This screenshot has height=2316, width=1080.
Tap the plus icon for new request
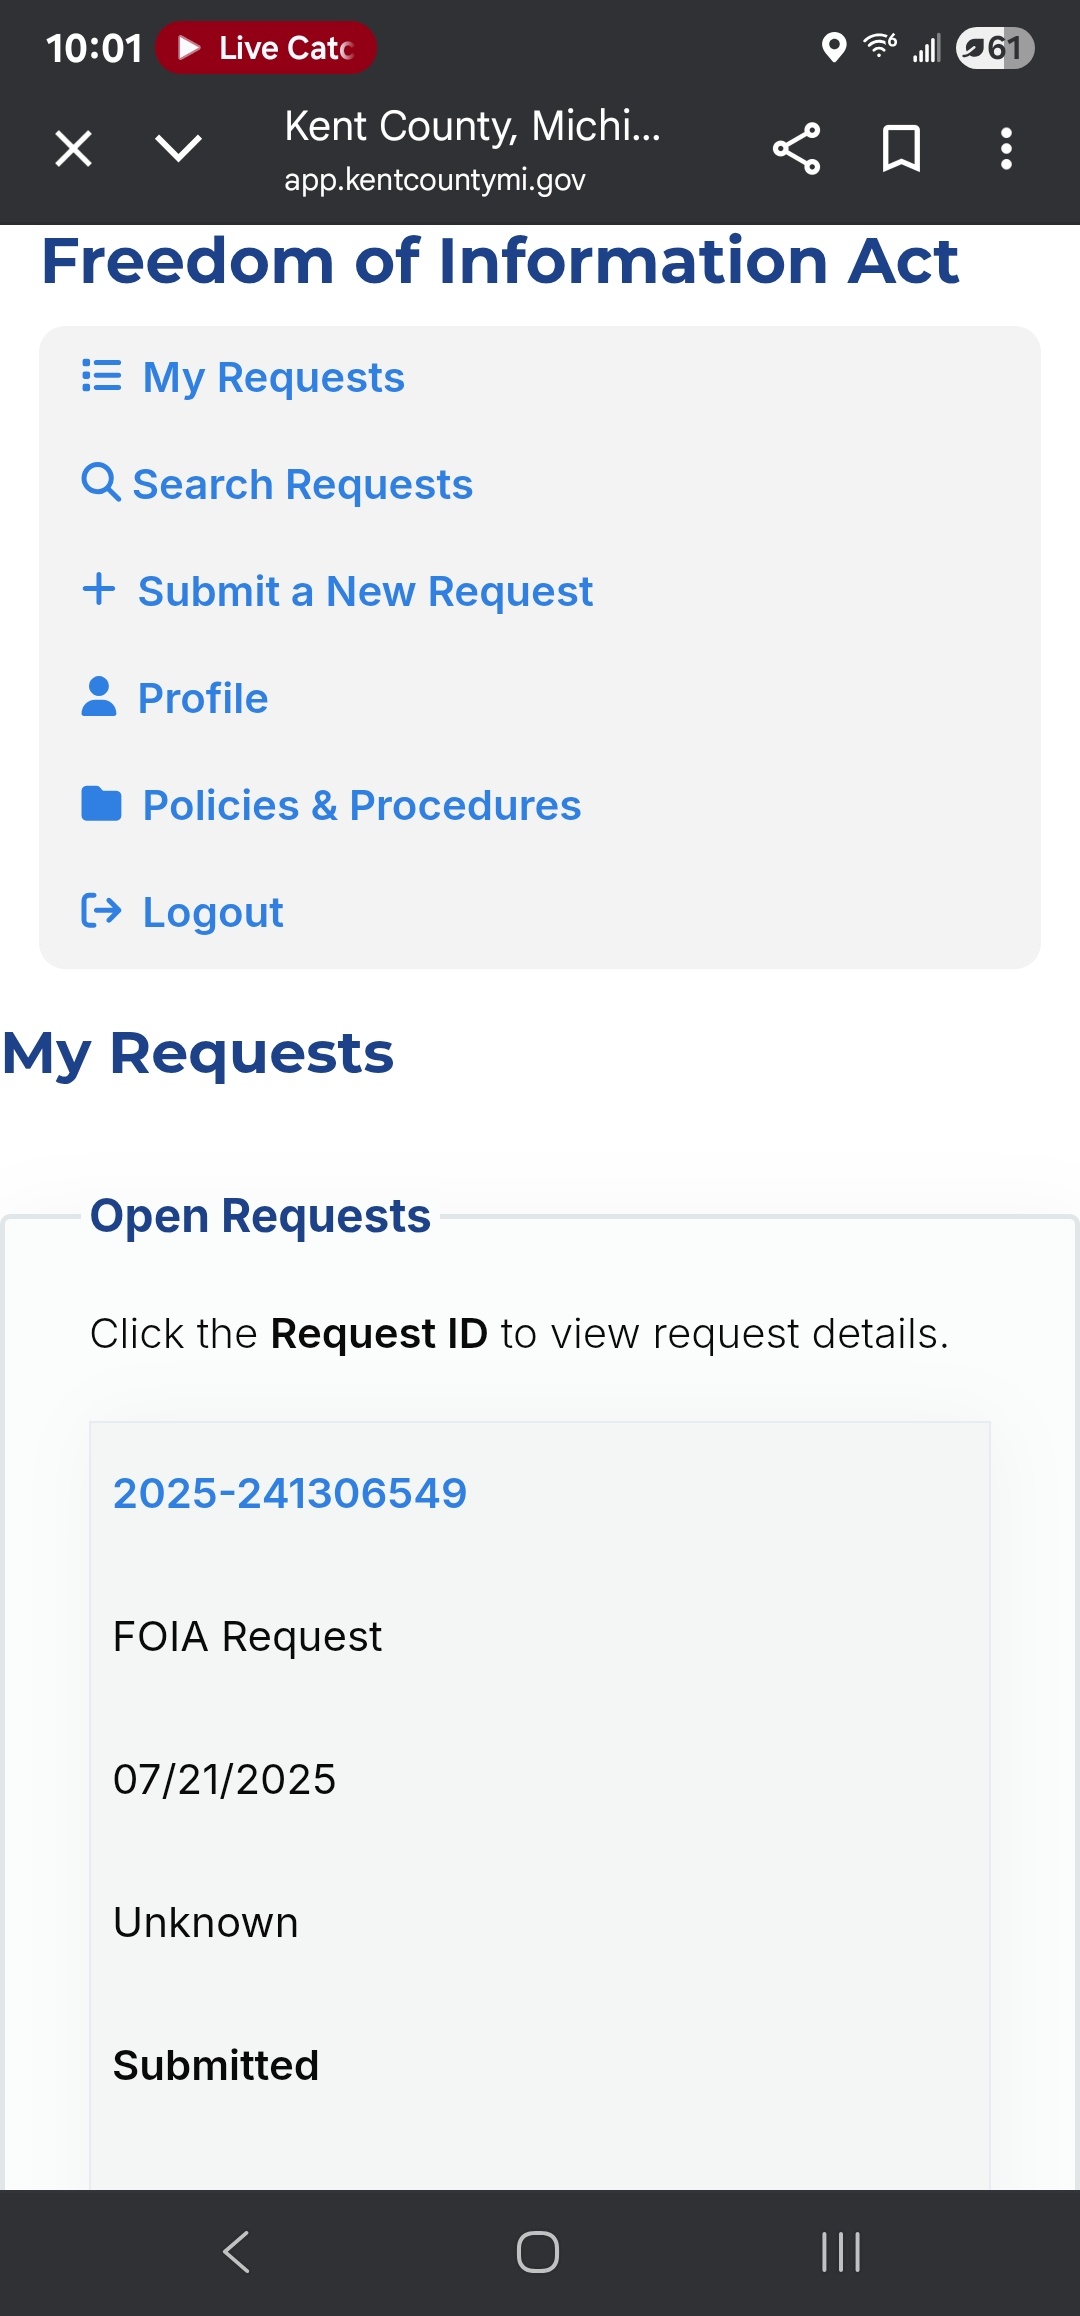[99, 589]
